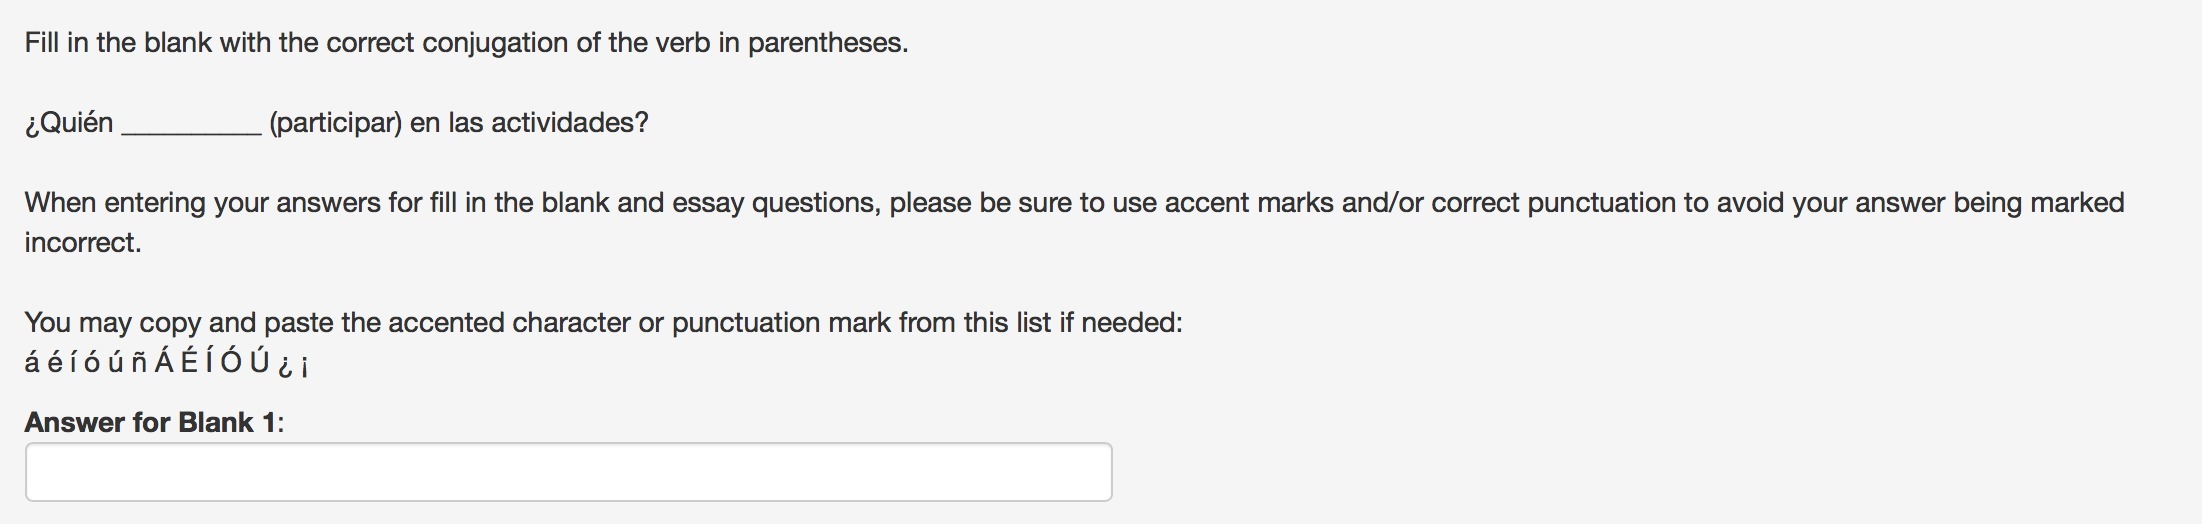Viewport: 2202px width, 524px height.
Task: Click lowercase ó in the accent list
Action: tap(91, 363)
